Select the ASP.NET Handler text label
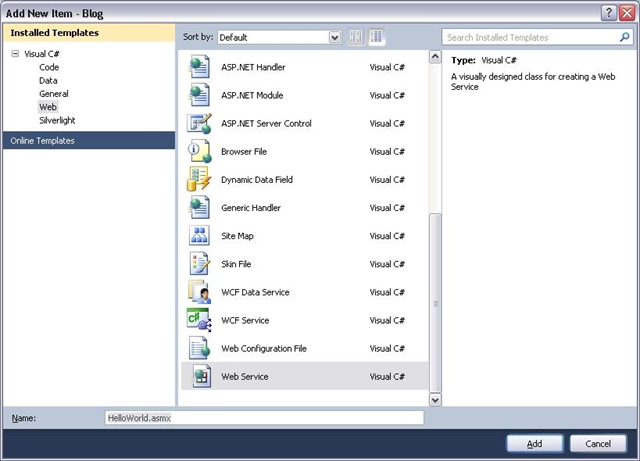 (x=253, y=67)
